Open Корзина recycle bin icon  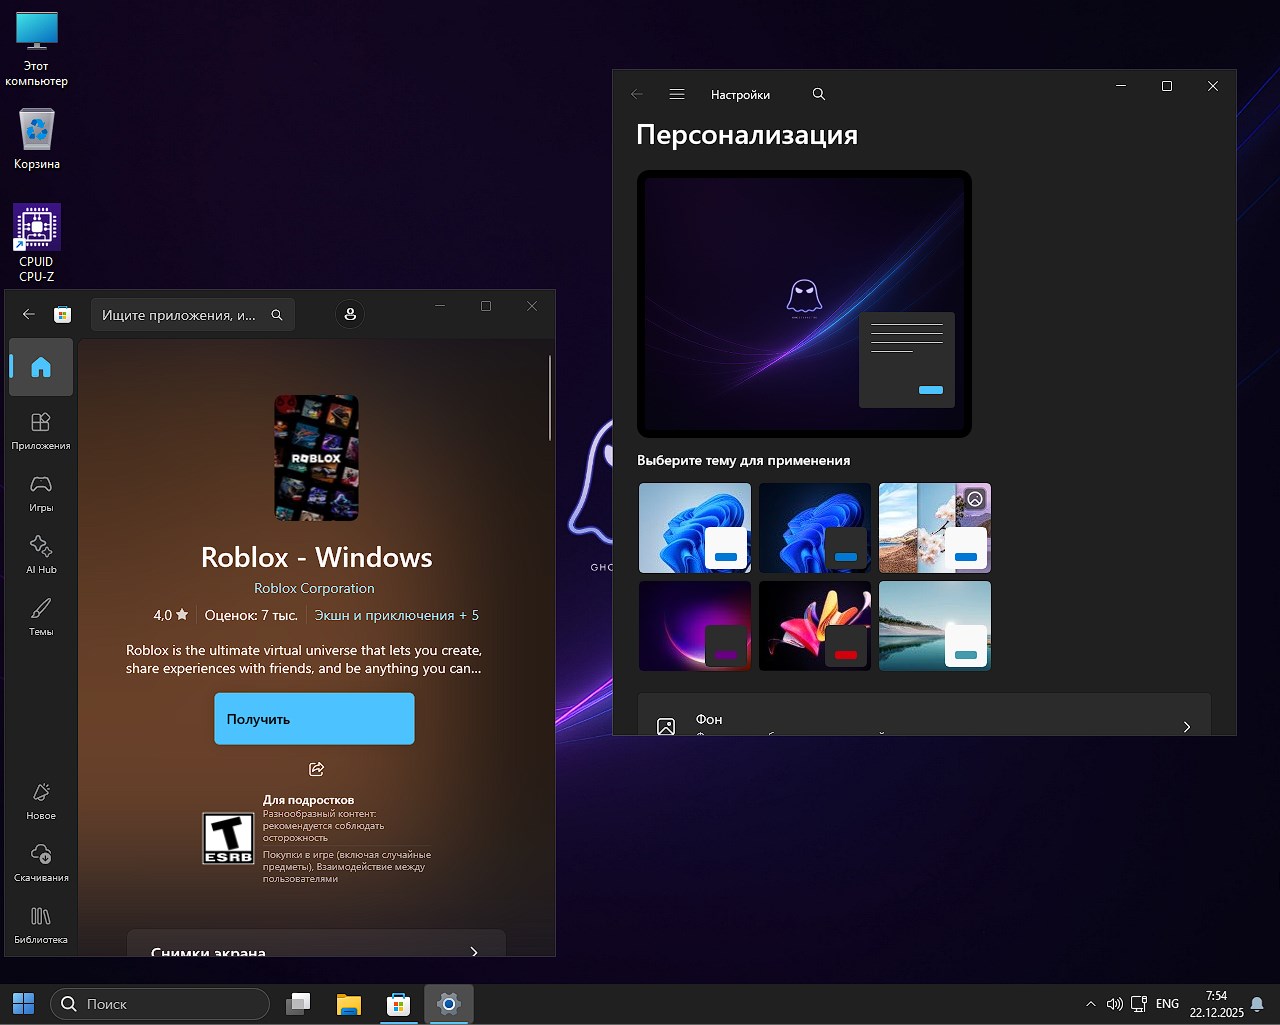pyautogui.click(x=37, y=139)
